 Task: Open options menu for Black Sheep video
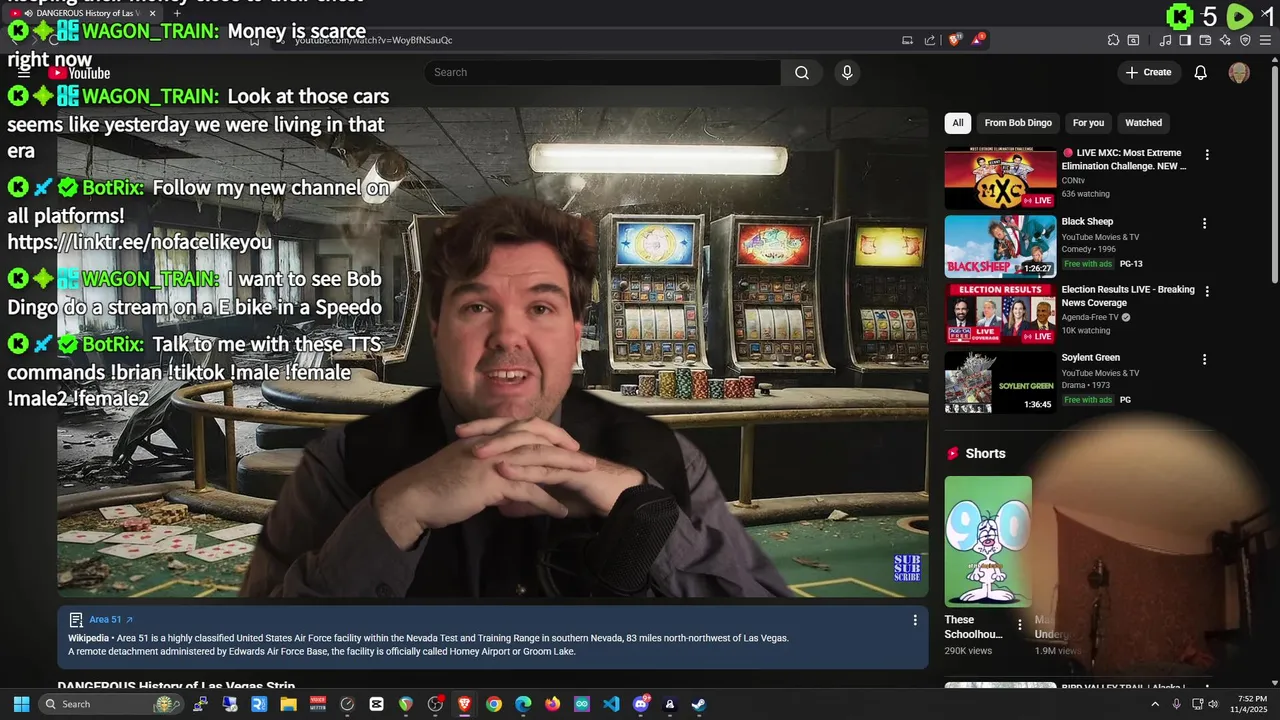(x=1204, y=223)
